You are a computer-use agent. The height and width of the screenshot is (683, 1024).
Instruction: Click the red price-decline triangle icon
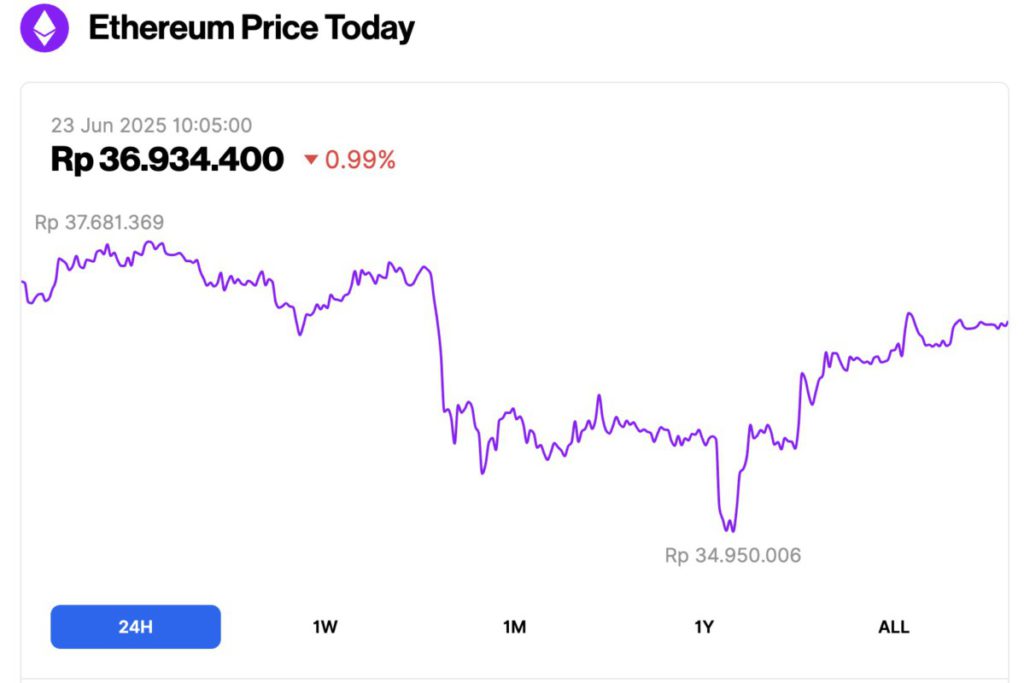pyautogui.click(x=310, y=160)
